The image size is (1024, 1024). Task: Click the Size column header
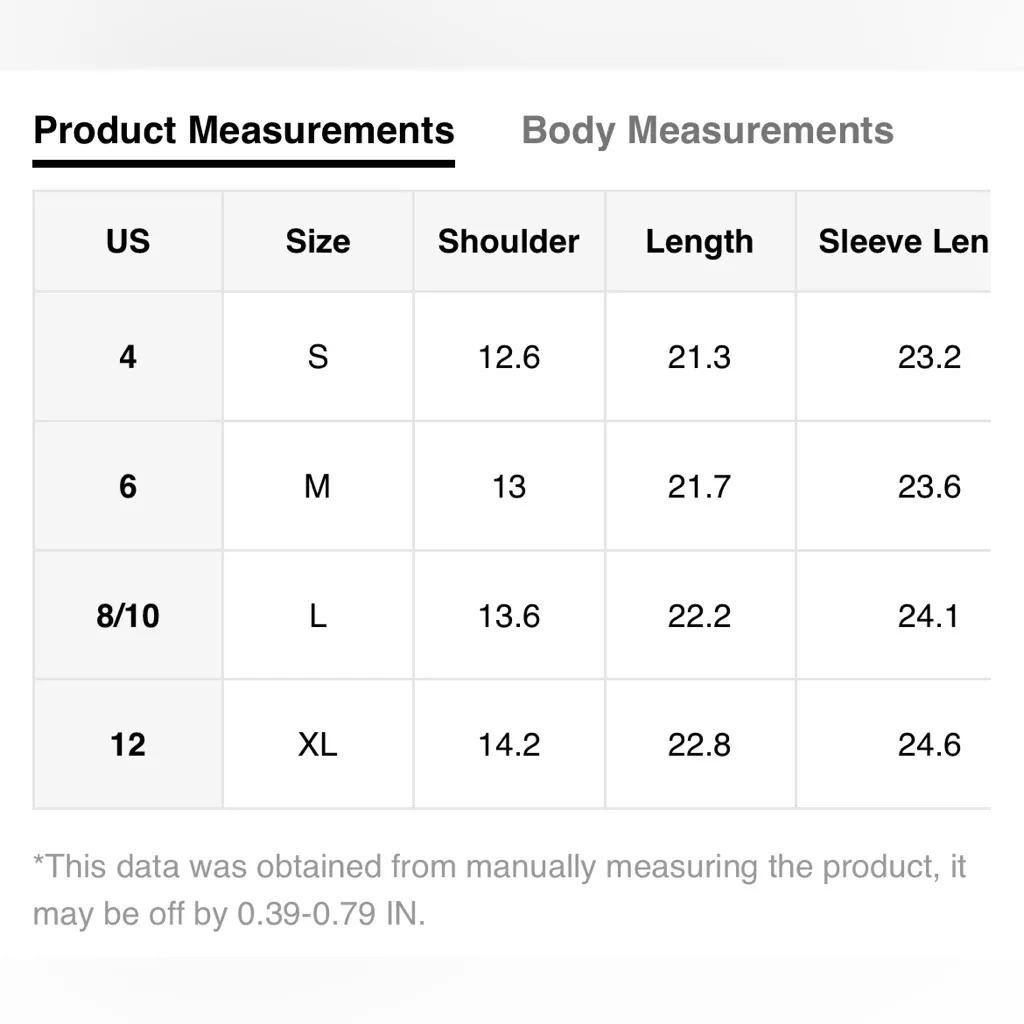[318, 242]
